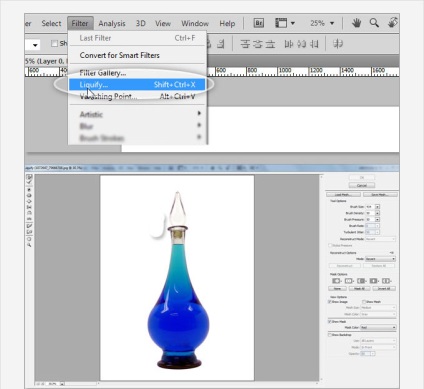Launch Adobe Bridge from the Br icon

click(259, 23)
